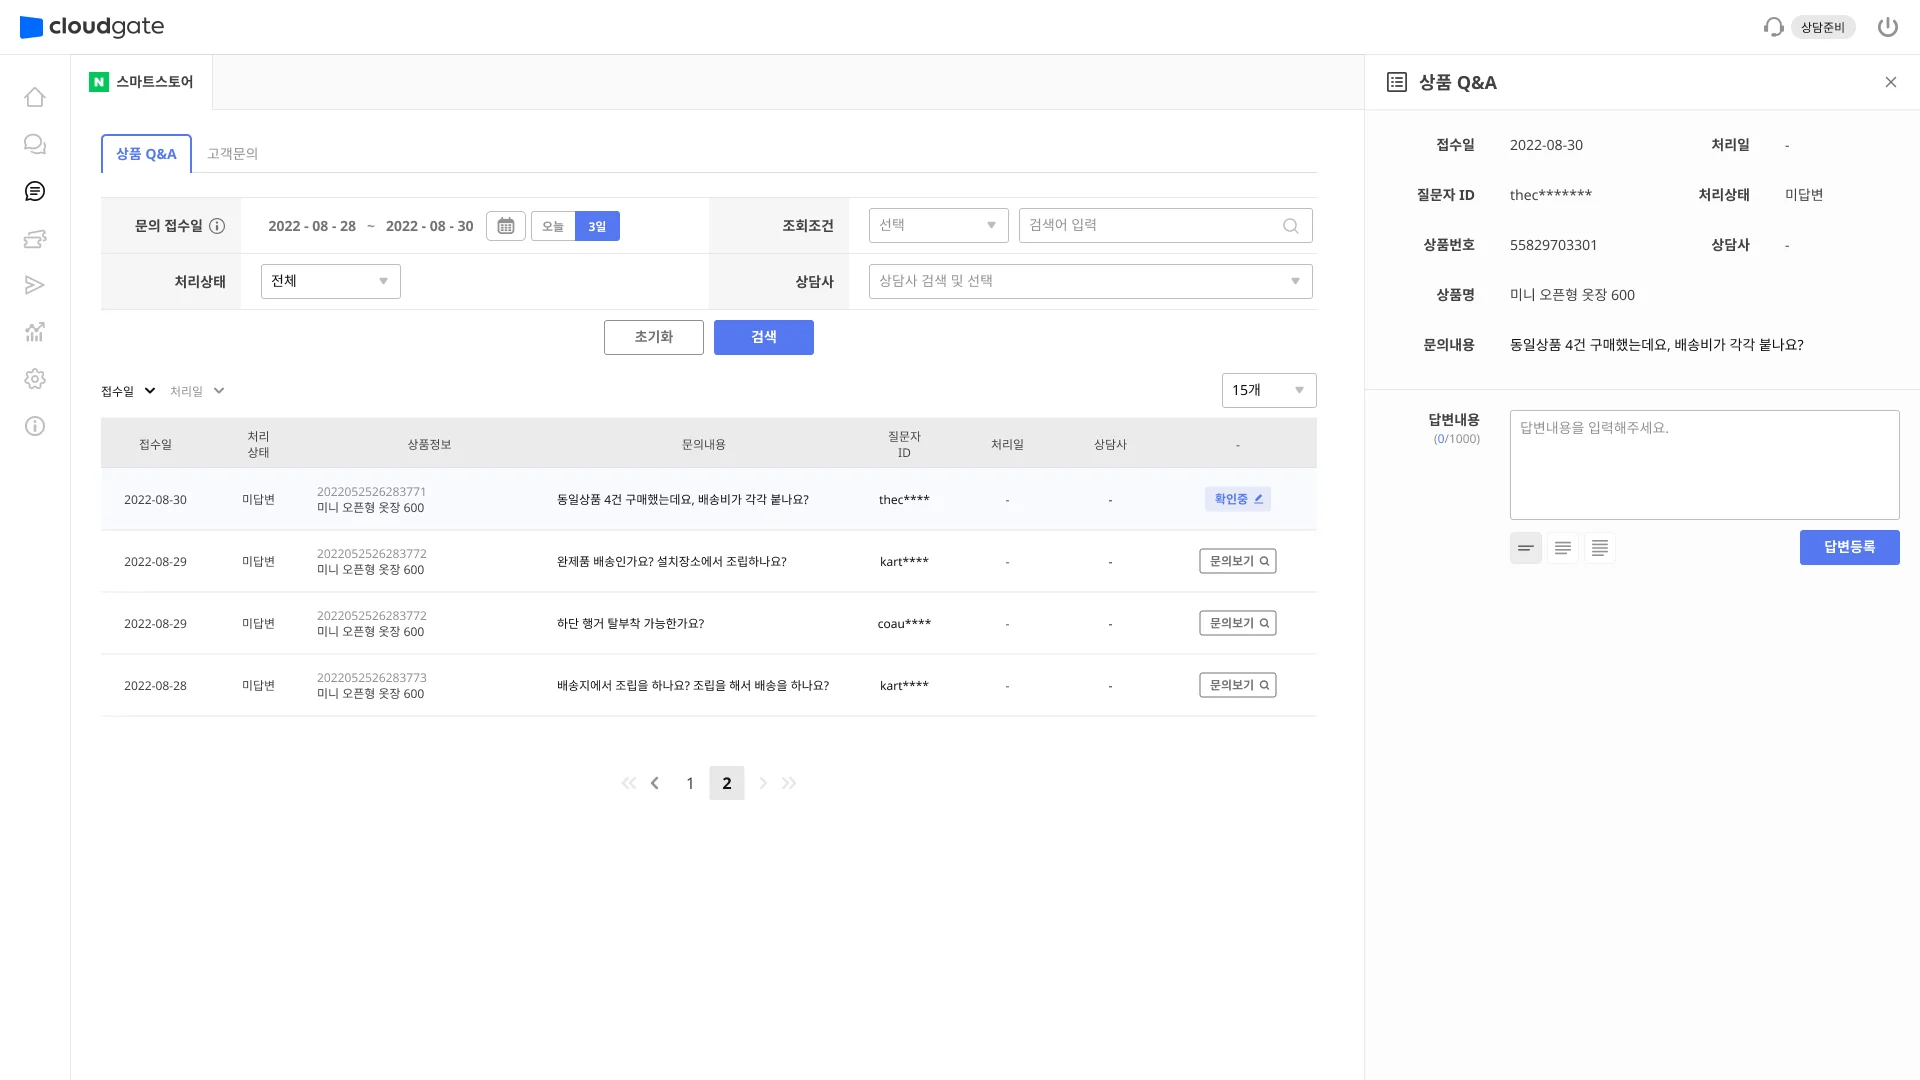Open the statistics chart sidebar icon

35,332
